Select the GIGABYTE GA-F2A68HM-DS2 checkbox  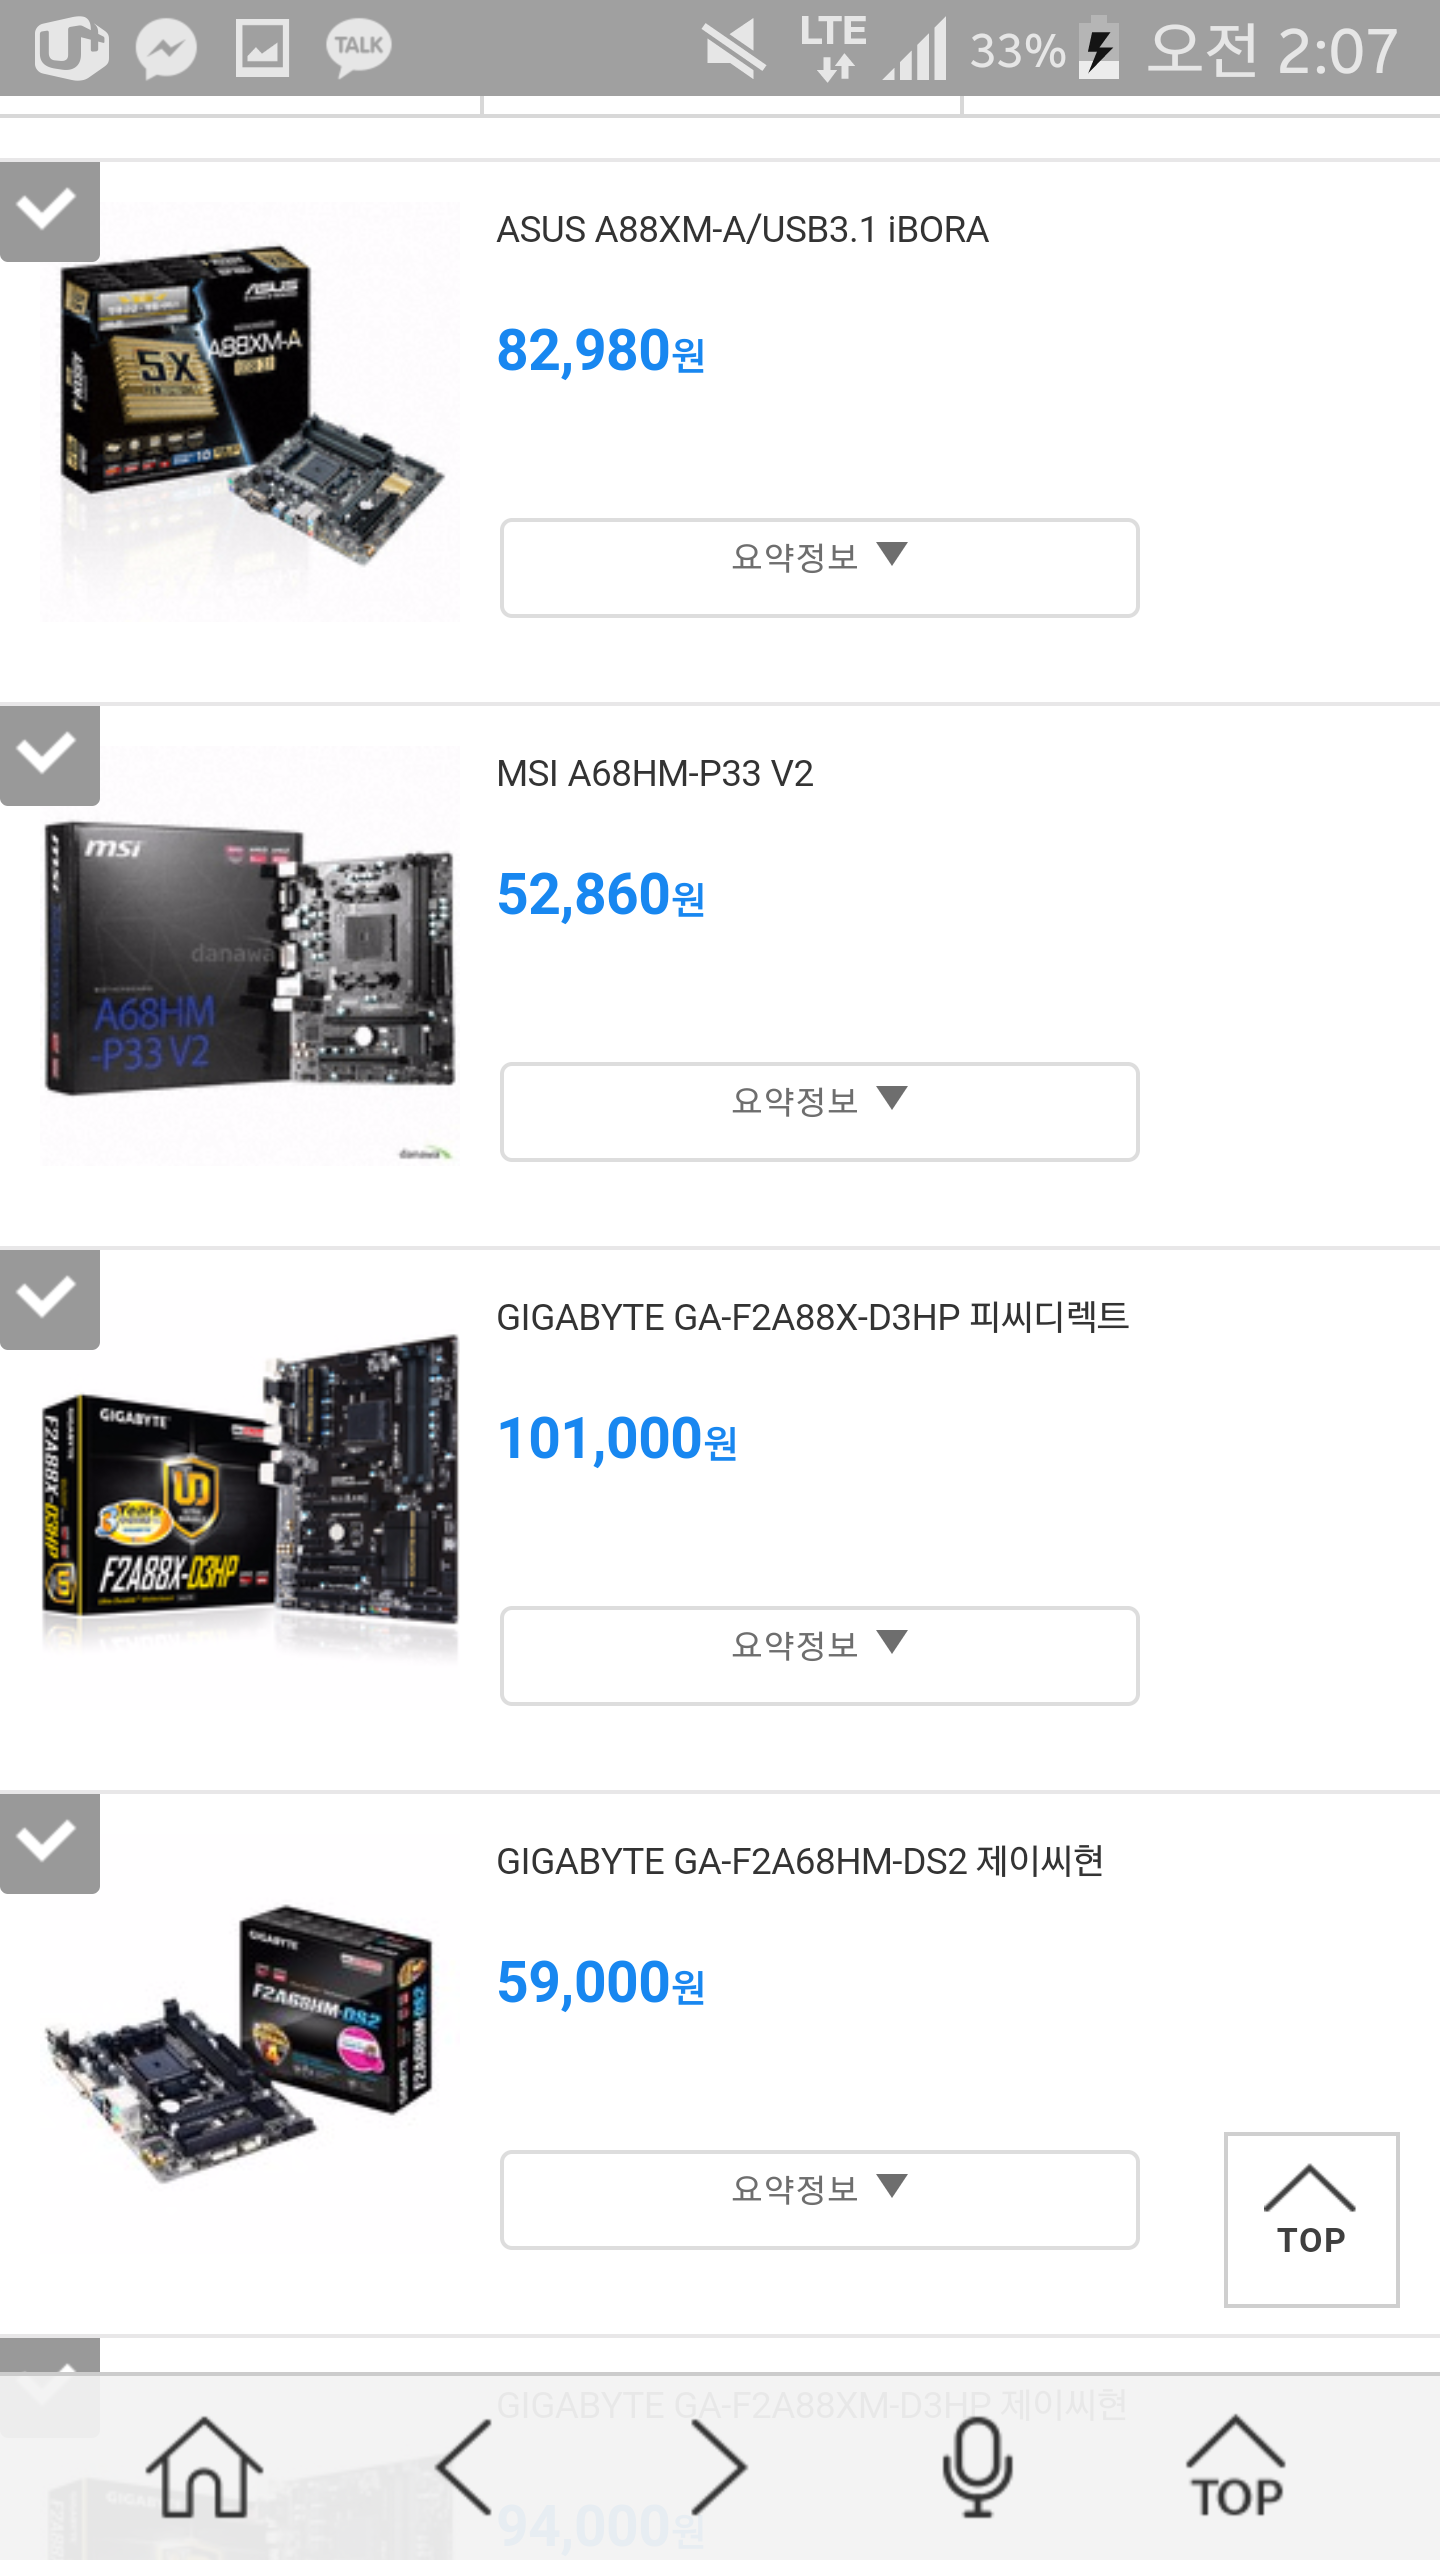(49, 1843)
